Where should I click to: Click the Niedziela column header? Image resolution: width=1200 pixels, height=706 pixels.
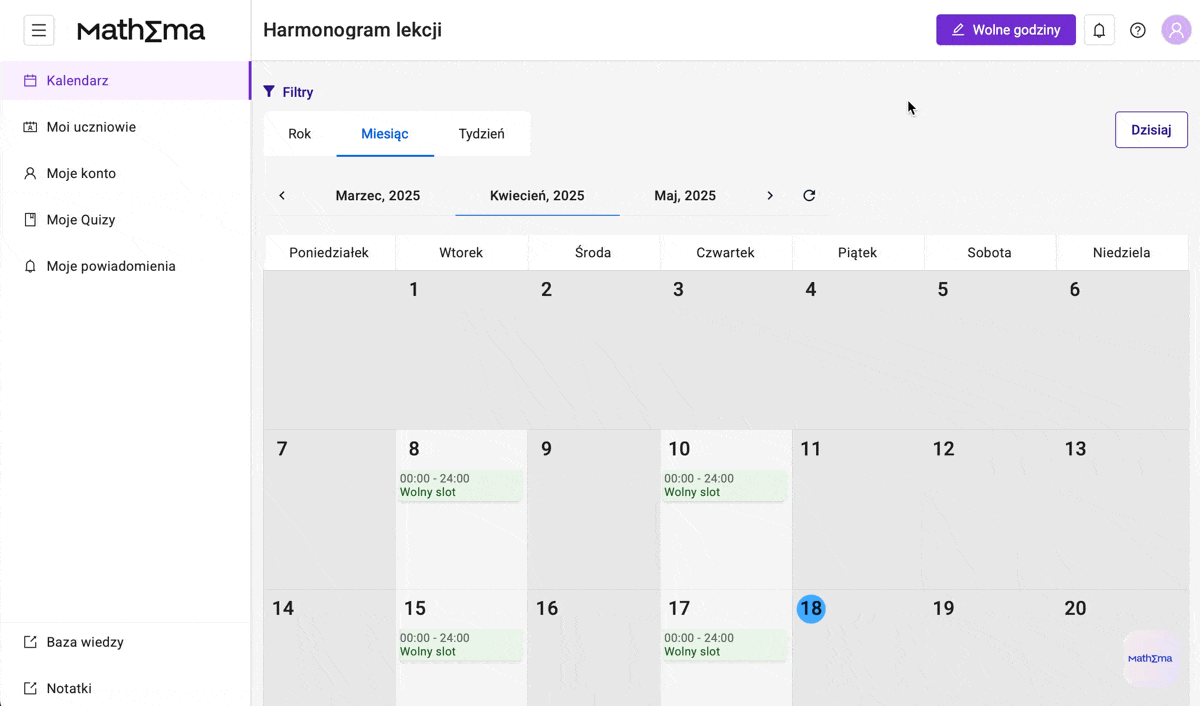[1121, 253]
